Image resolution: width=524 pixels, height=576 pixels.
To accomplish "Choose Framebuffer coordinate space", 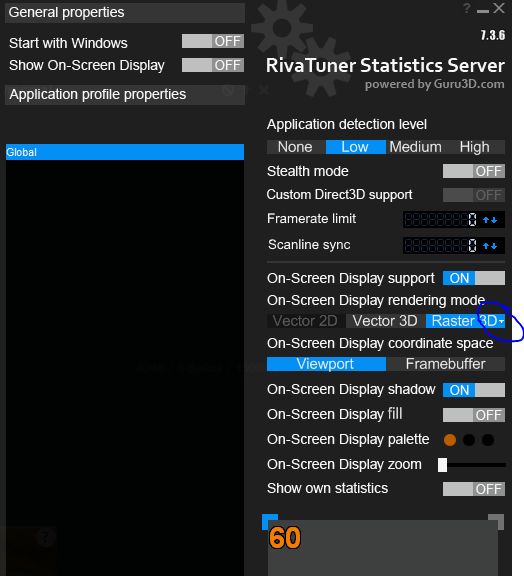I will tap(445, 364).
